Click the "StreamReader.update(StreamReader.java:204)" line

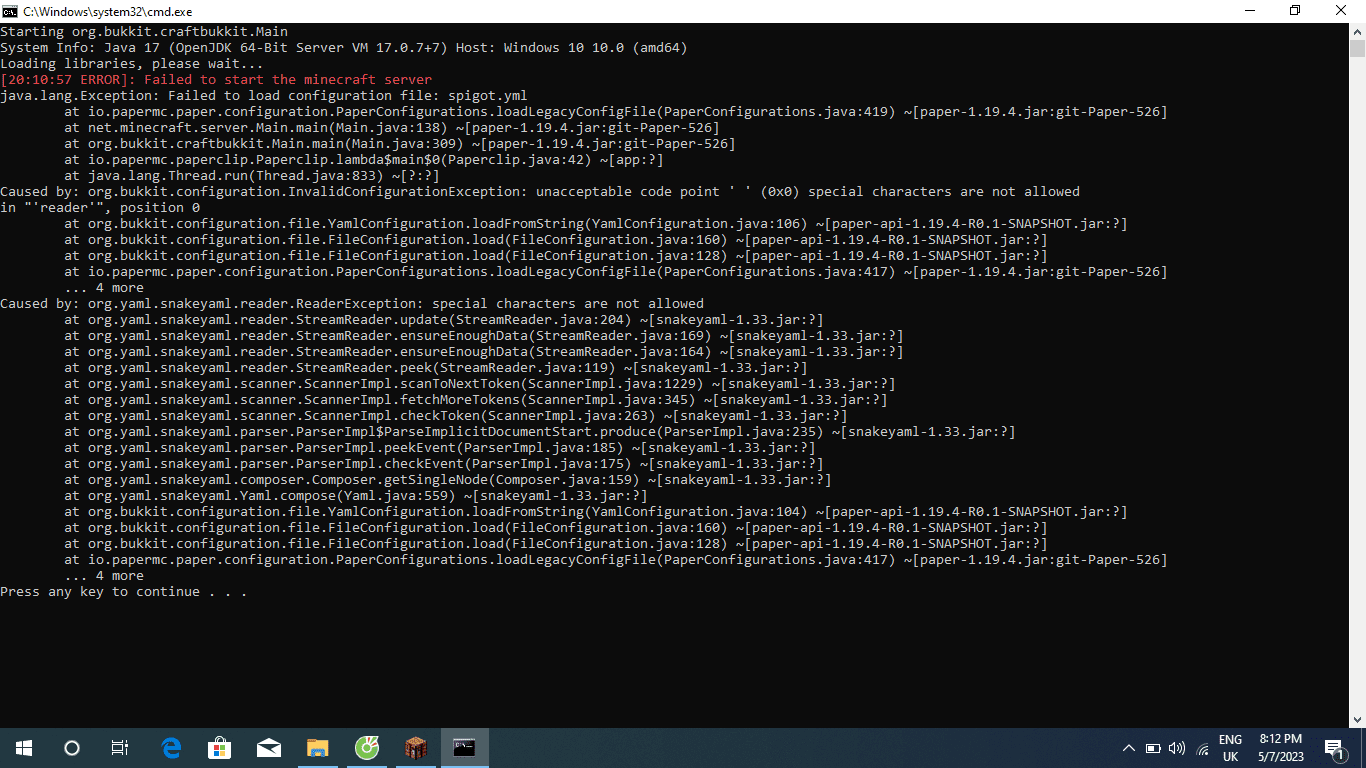click(444, 320)
